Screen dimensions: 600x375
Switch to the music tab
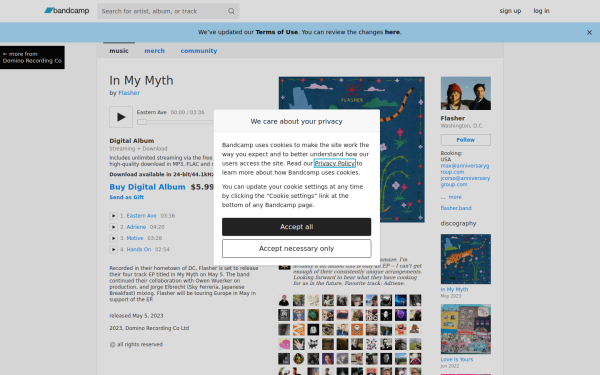pos(119,51)
